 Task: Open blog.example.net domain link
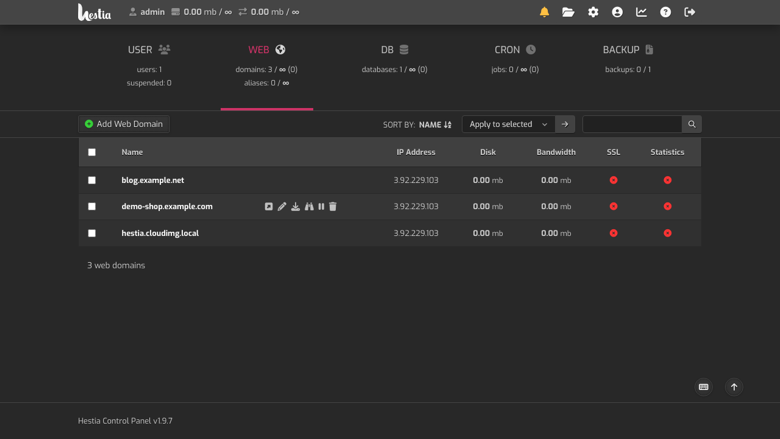tap(153, 180)
